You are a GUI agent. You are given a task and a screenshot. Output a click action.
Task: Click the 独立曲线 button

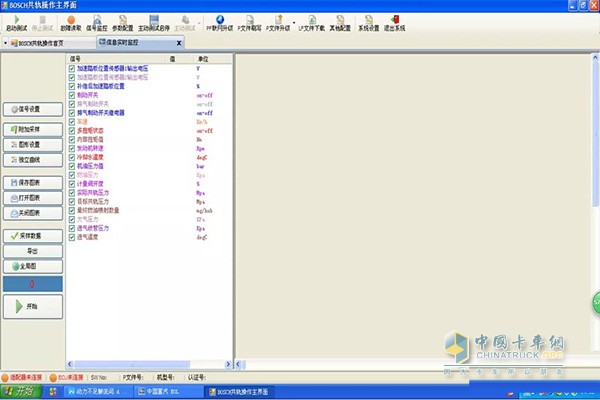(33, 160)
